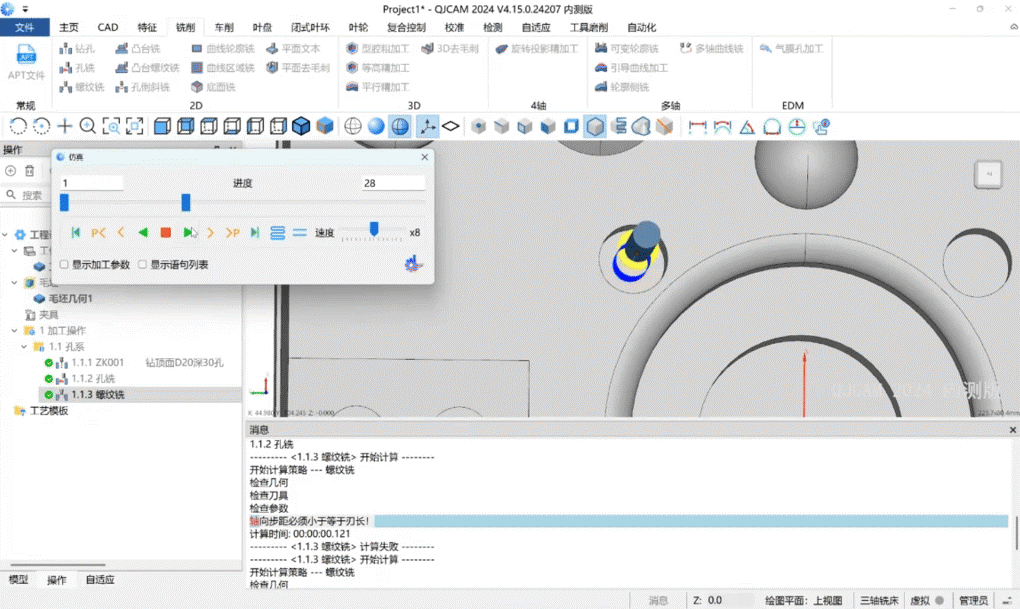1020x609 pixels.
Task: Stop the simulation with the red square button
Action: pos(165,233)
